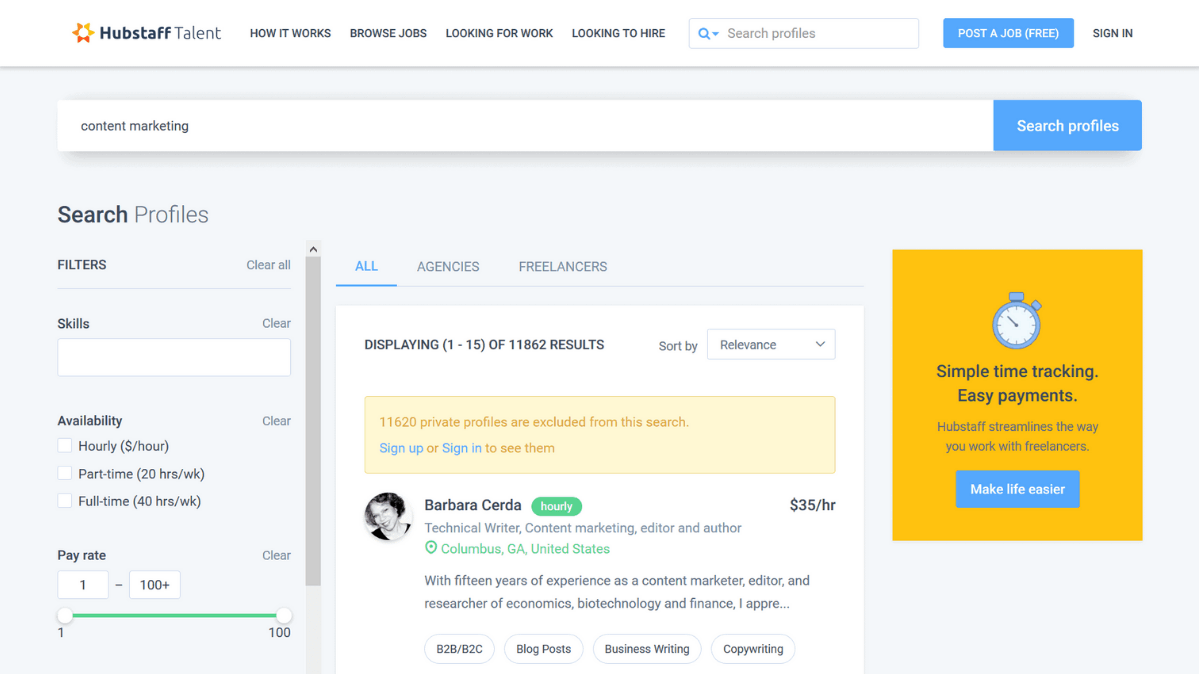This screenshot has height=674, width=1199.
Task: Focus the minimum pay rate field
Action: point(83,584)
